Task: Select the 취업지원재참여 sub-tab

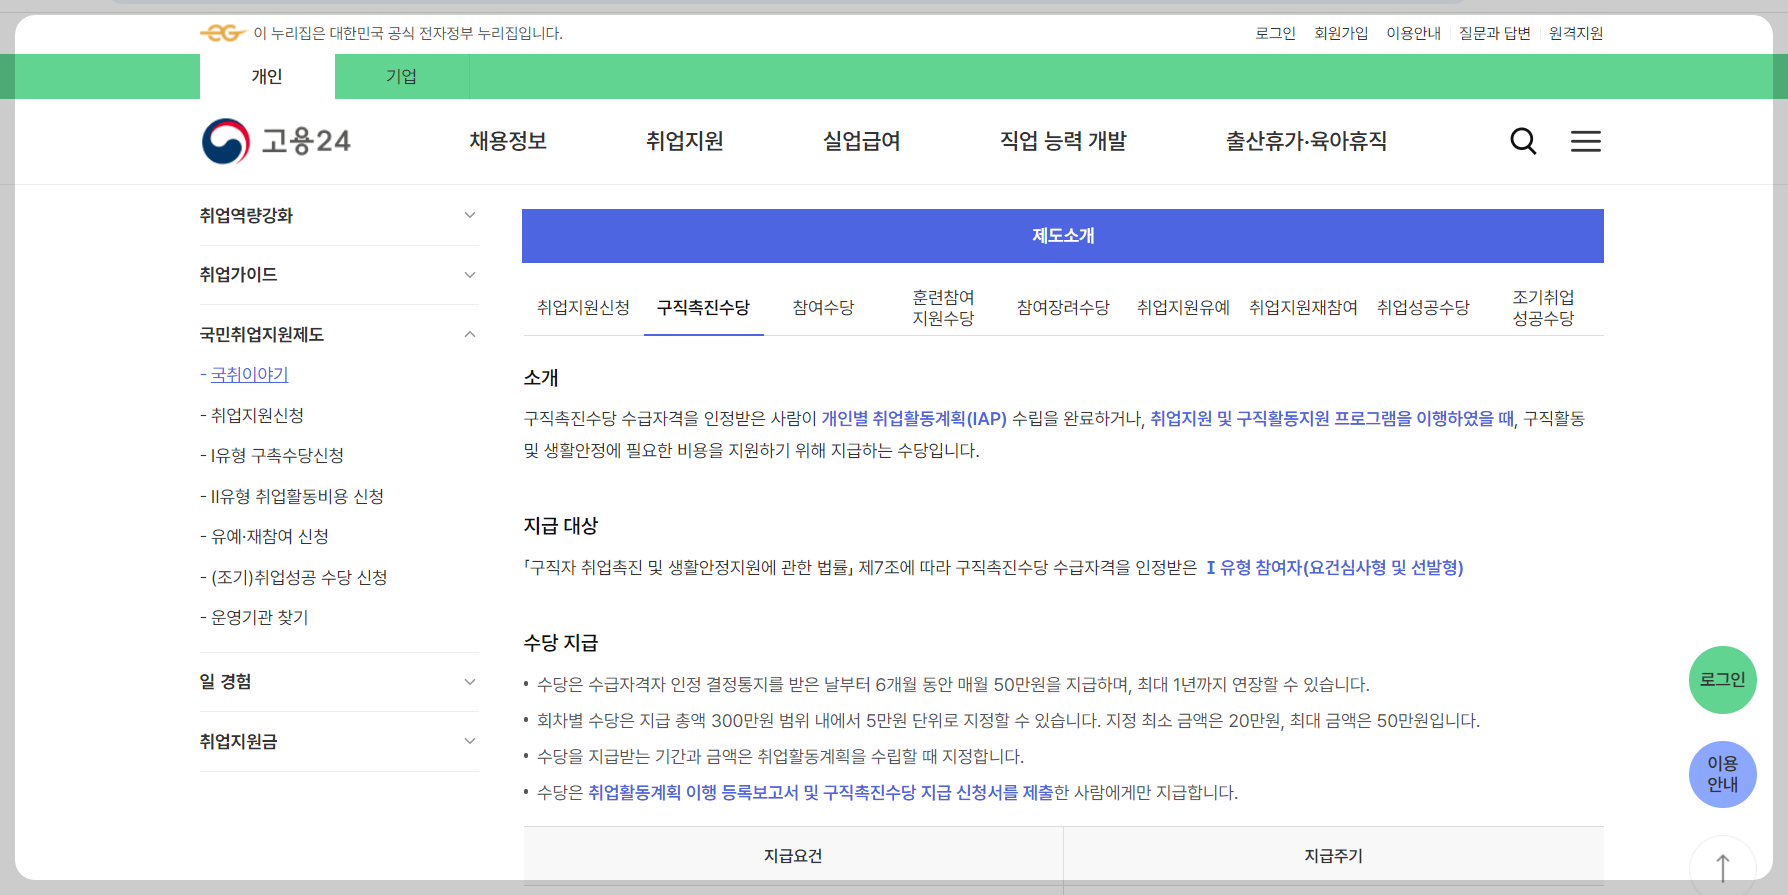Action: pos(1304,307)
